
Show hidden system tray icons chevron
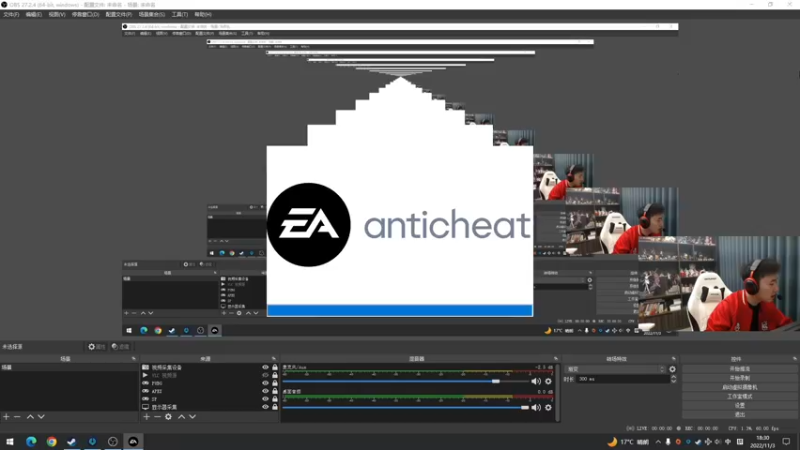click(x=658, y=442)
